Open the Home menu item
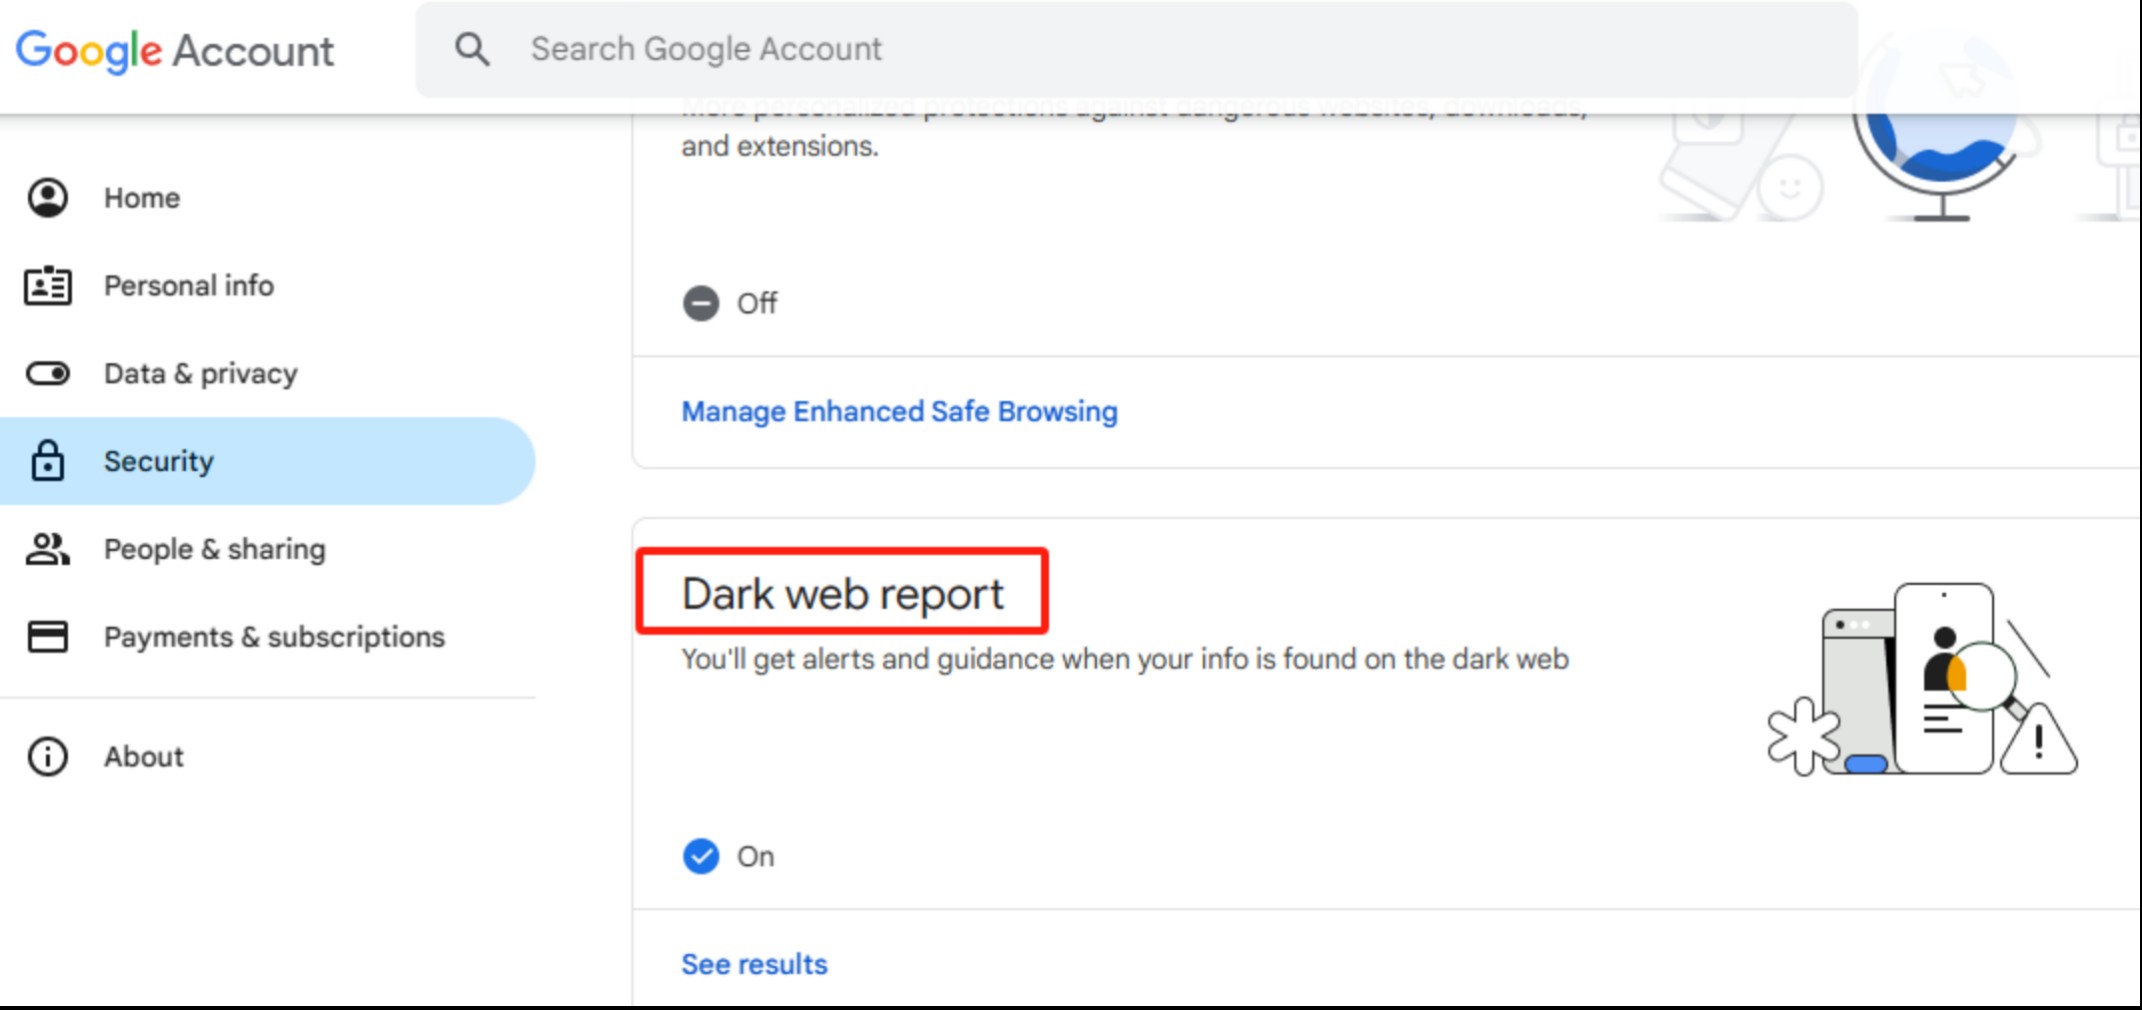This screenshot has width=2142, height=1010. (x=142, y=198)
